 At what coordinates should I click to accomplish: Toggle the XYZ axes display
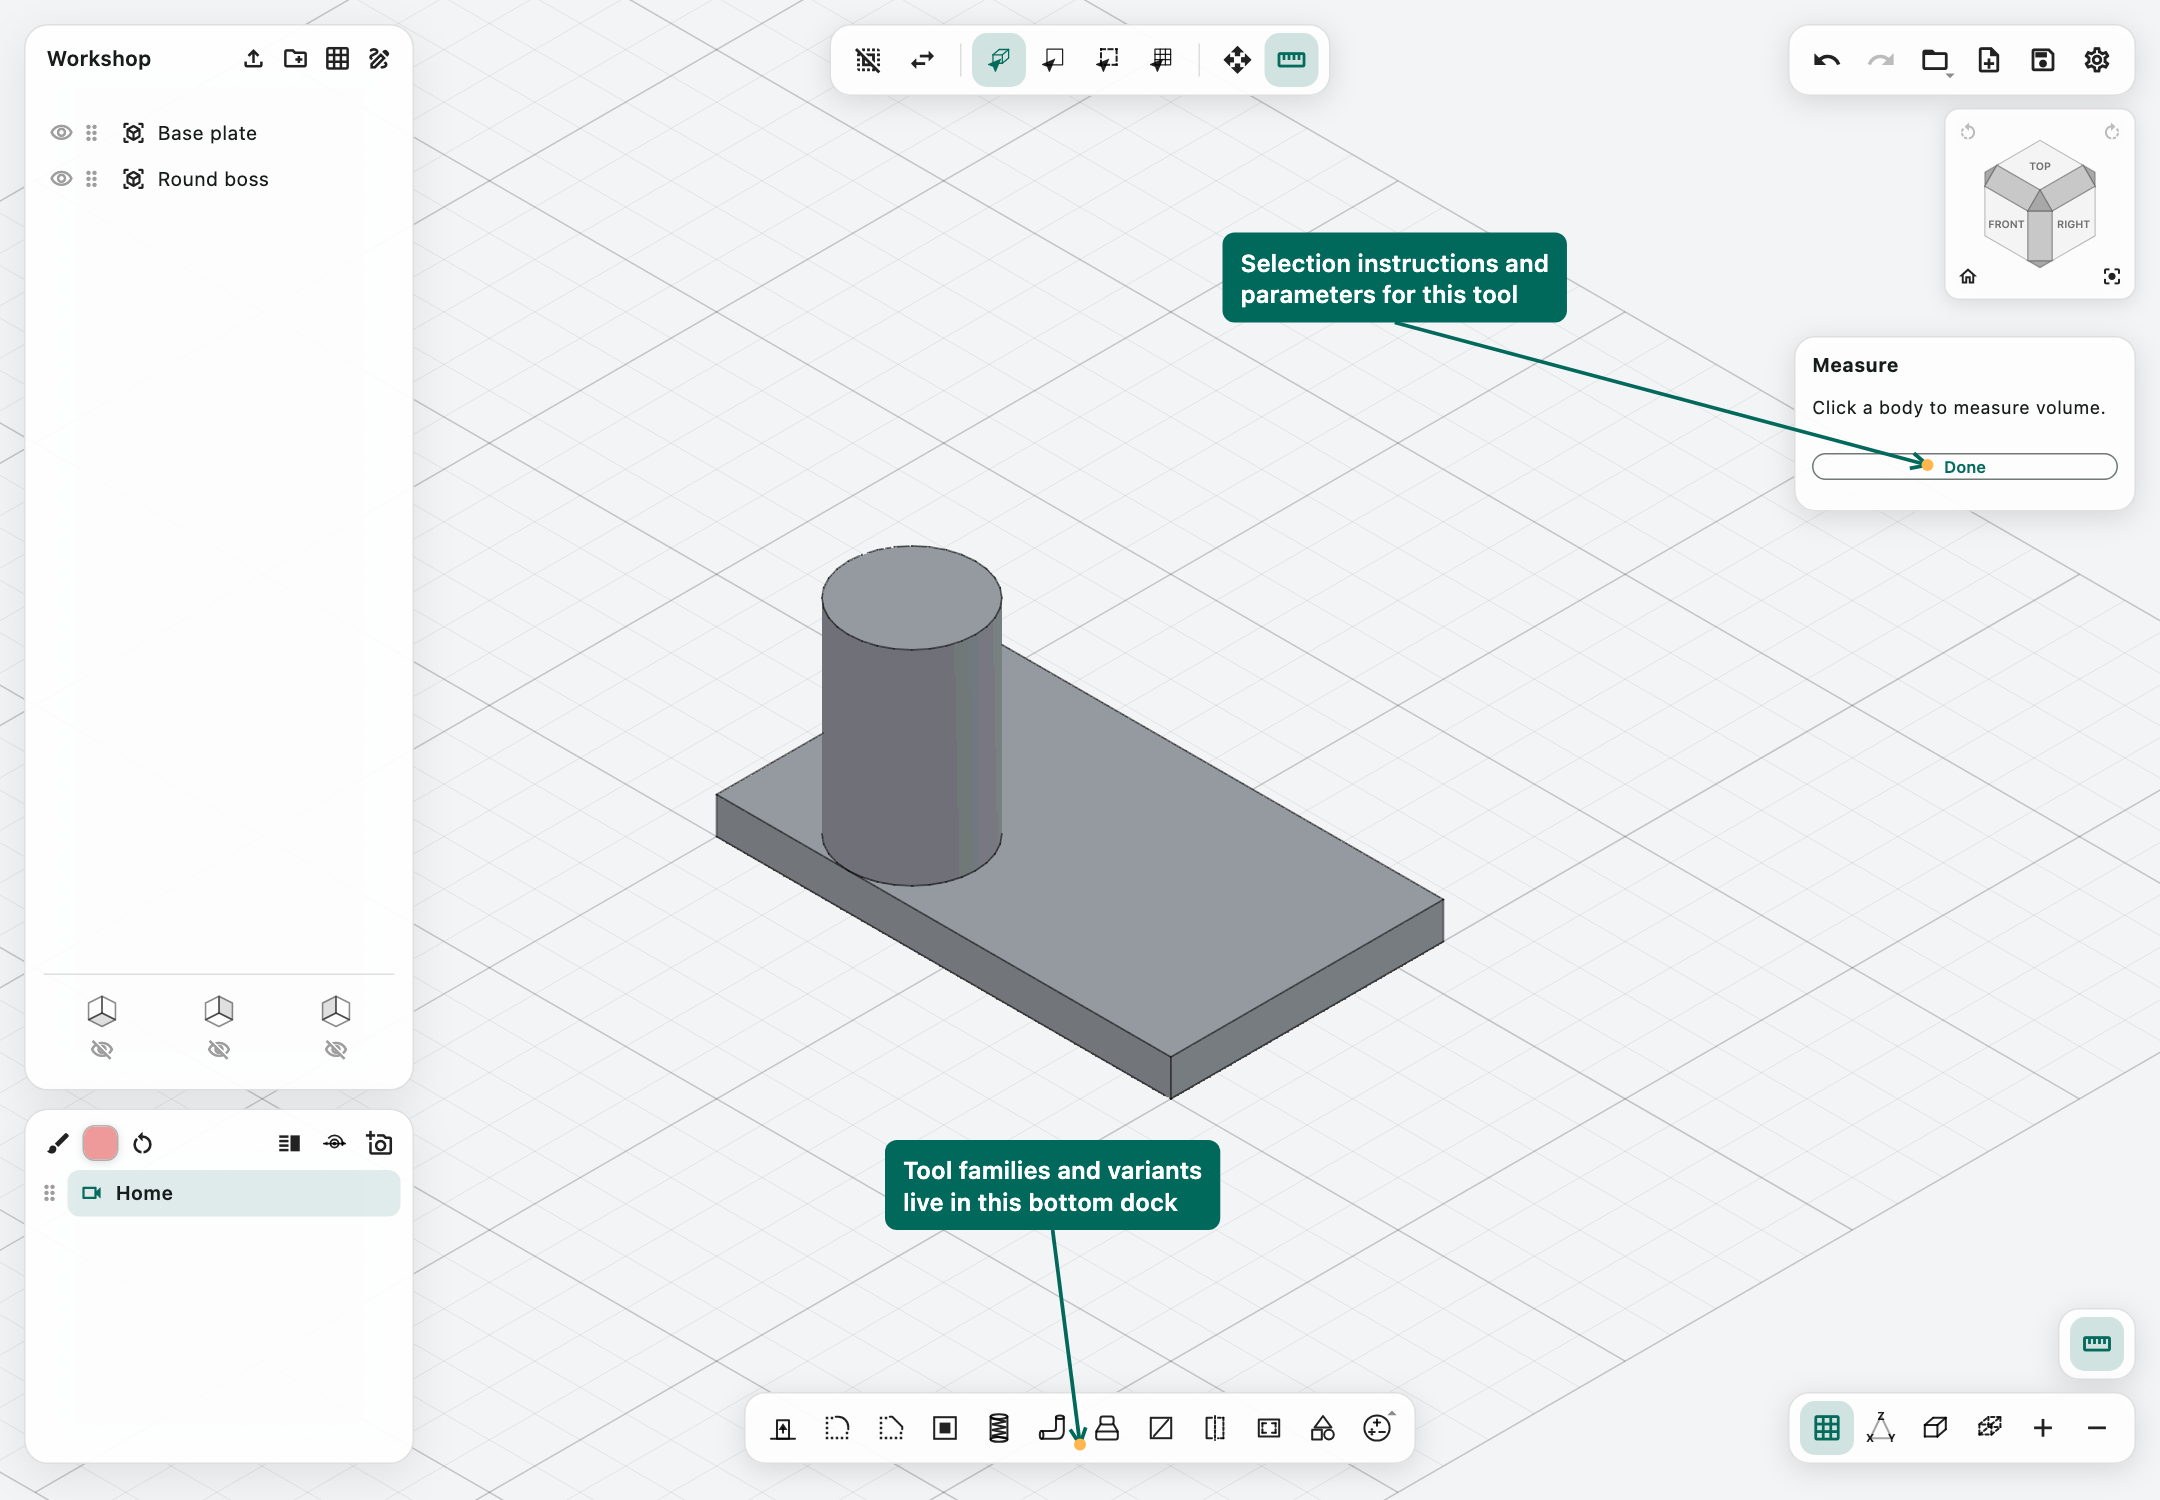(1881, 1428)
